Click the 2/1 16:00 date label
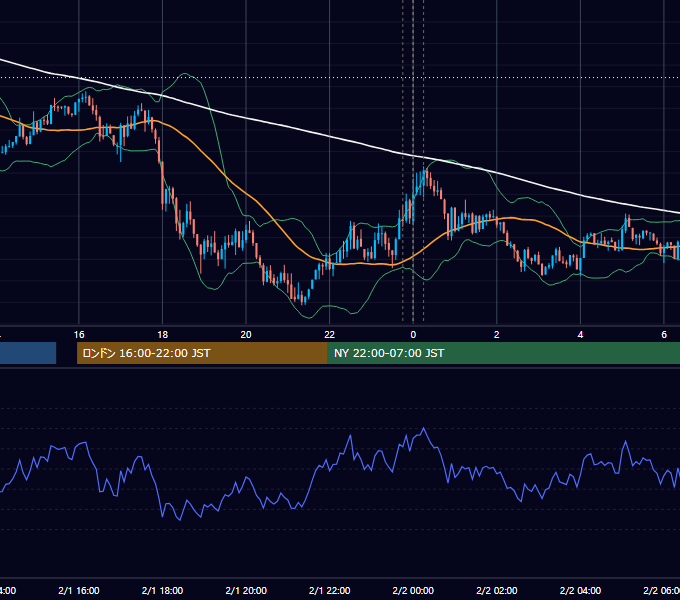The height and width of the screenshot is (600, 680). point(79,590)
